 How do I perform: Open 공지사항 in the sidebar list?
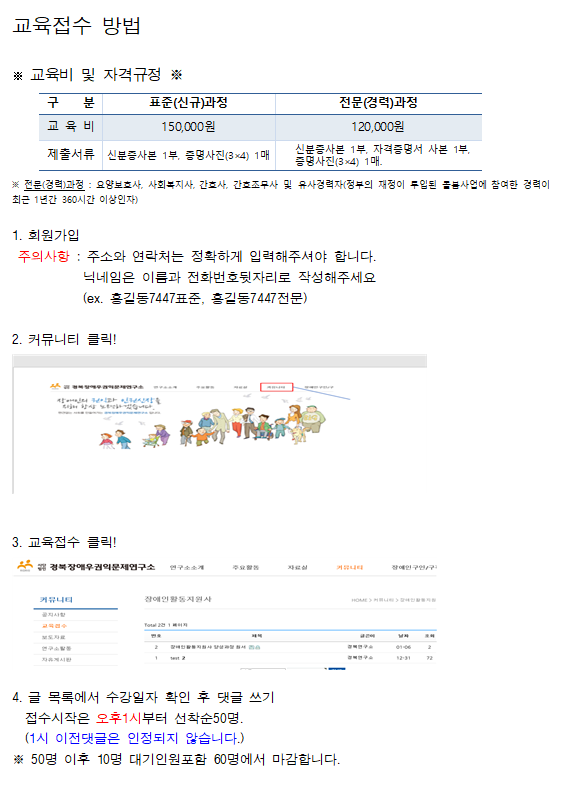(x=53, y=615)
